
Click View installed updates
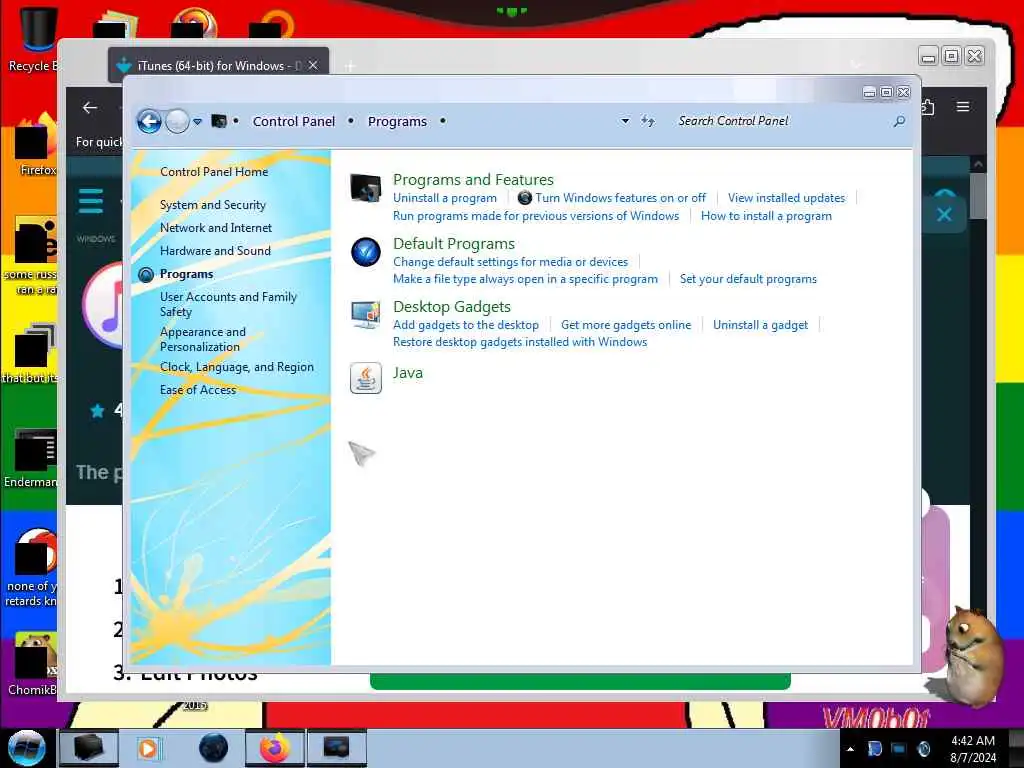[786, 198]
